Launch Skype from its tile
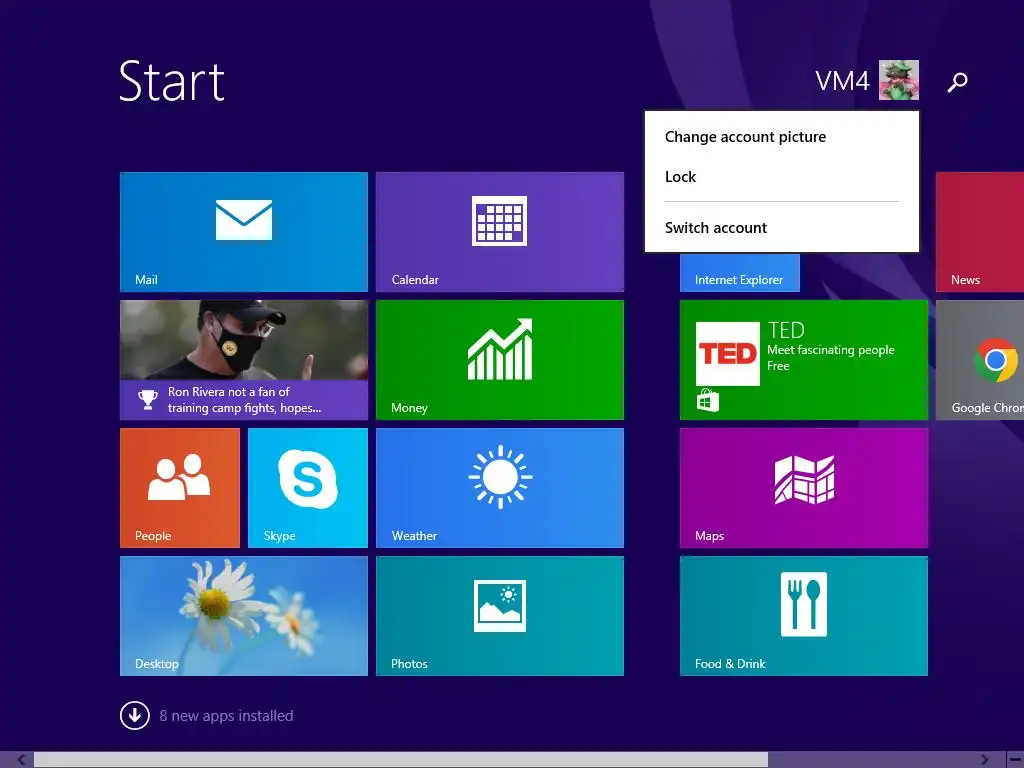This screenshot has width=1024, height=768. 308,488
